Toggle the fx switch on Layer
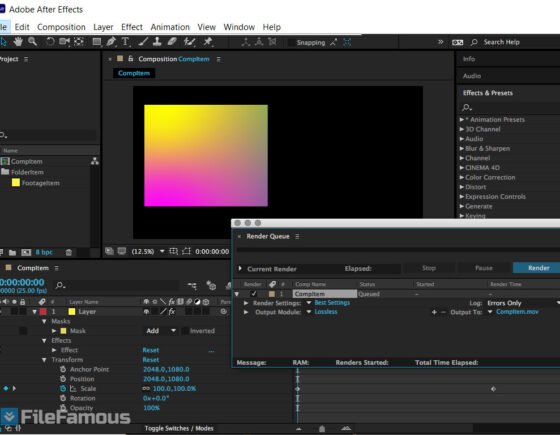The width and height of the screenshot is (560, 435). (172, 311)
